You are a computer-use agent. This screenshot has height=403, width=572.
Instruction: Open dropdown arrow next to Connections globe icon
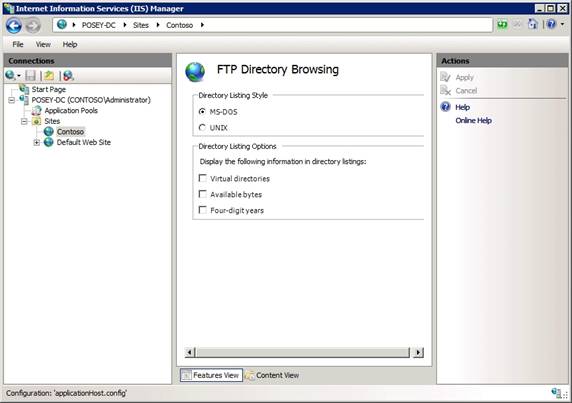[x=19, y=76]
